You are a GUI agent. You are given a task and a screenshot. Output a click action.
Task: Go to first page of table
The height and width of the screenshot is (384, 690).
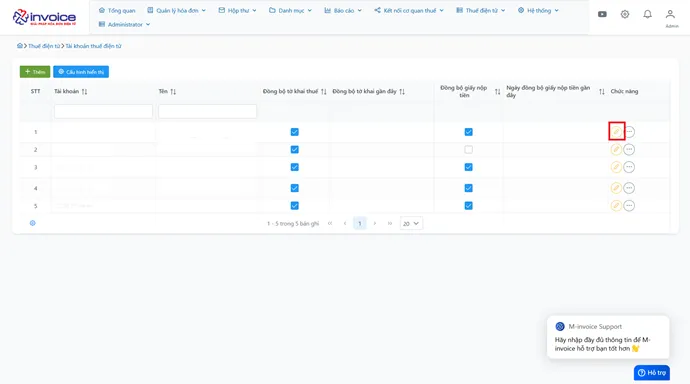coord(330,223)
